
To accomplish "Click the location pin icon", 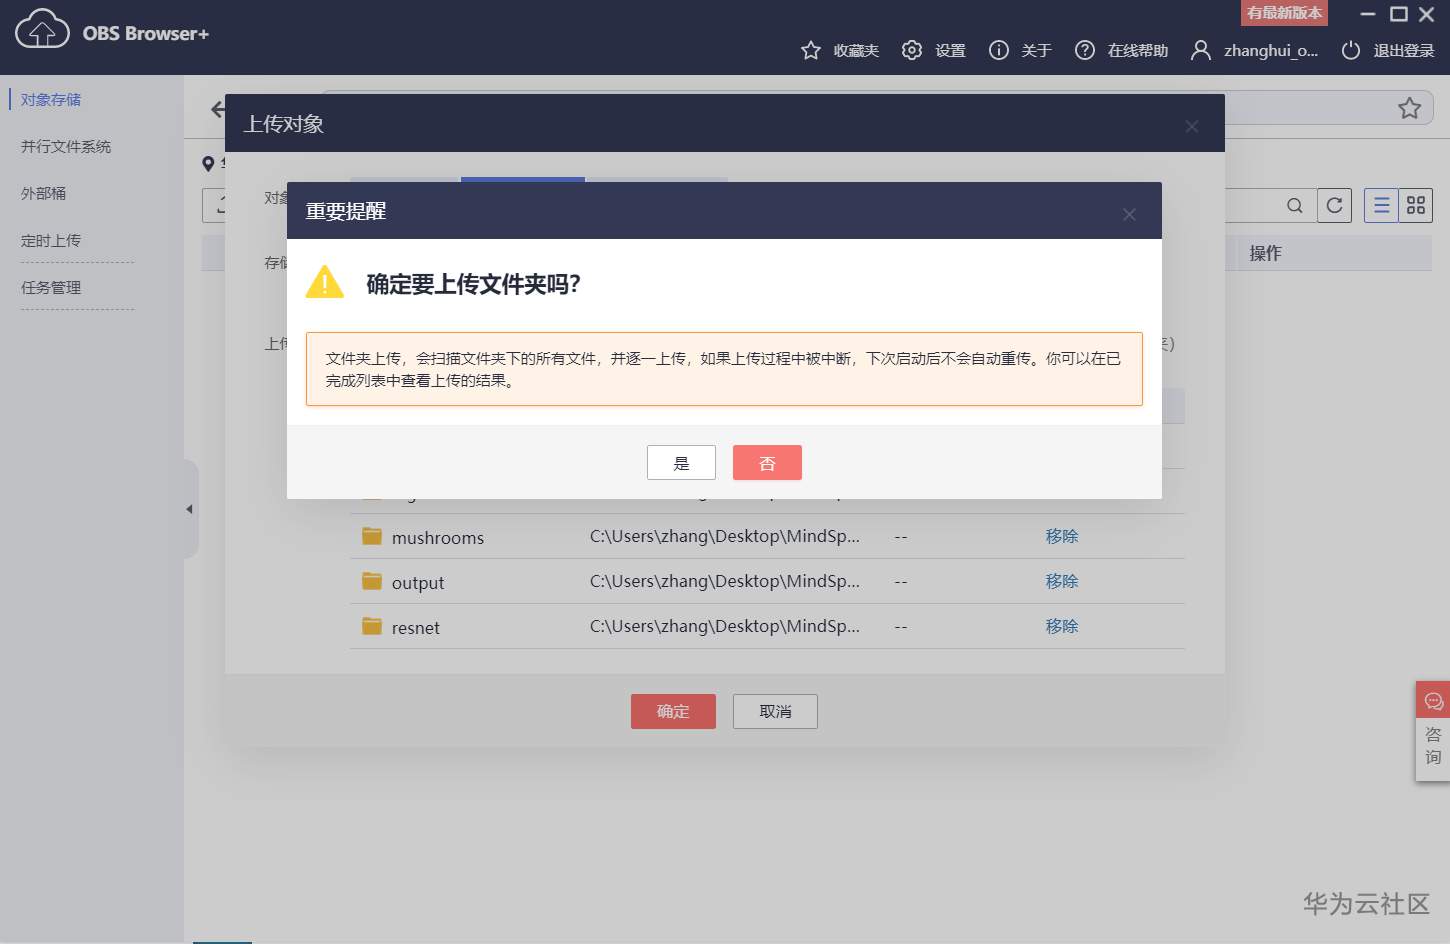I will tap(208, 163).
